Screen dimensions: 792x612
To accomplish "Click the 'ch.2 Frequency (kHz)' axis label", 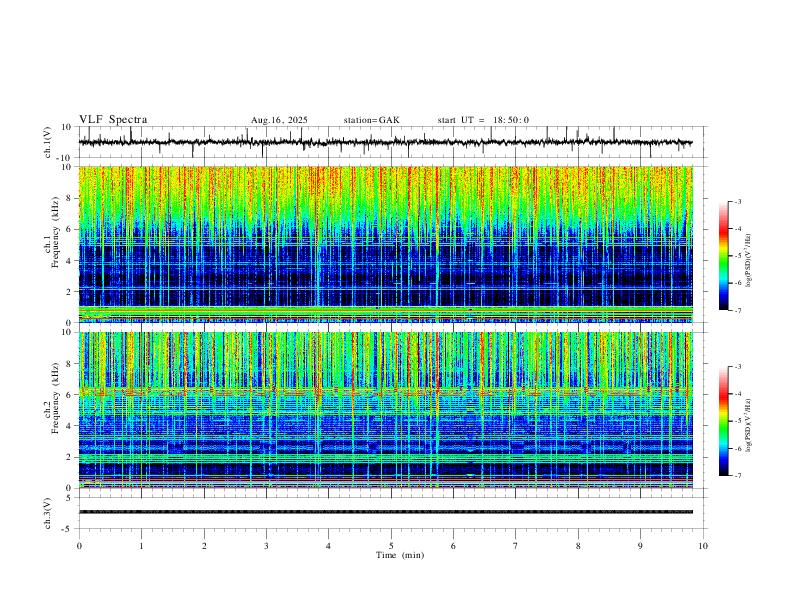I will click(51, 398).
